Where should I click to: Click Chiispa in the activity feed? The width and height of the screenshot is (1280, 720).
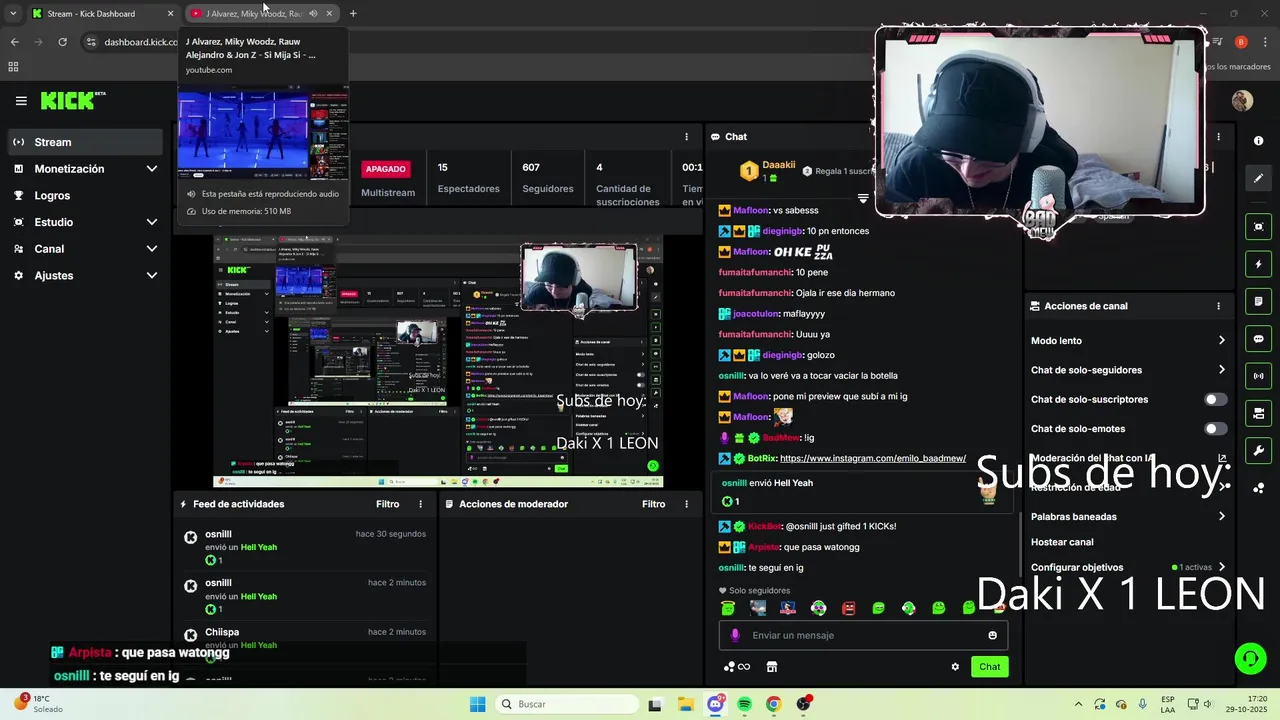[x=222, y=632]
